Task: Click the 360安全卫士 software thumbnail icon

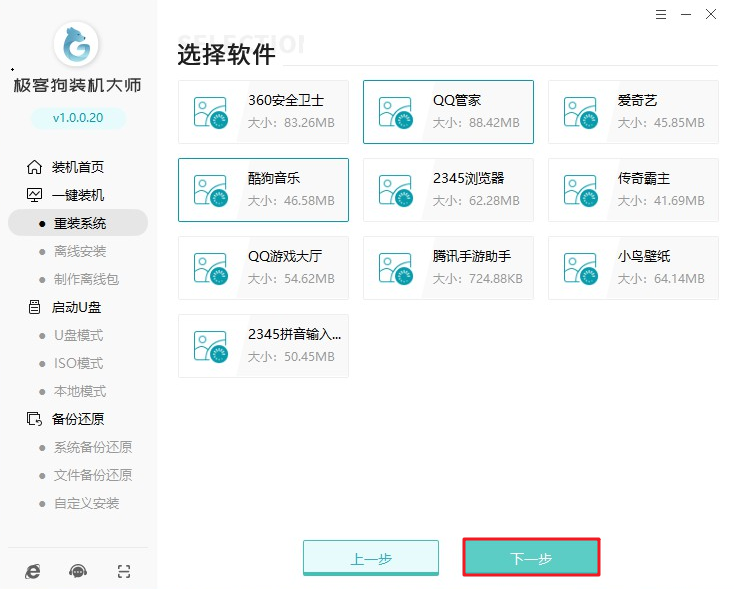Action: point(209,111)
